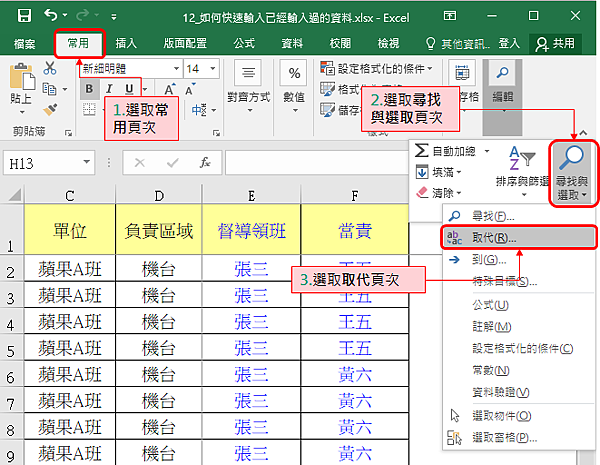Click the Cut scissors icon
600x465 pixels.
(x=50, y=68)
